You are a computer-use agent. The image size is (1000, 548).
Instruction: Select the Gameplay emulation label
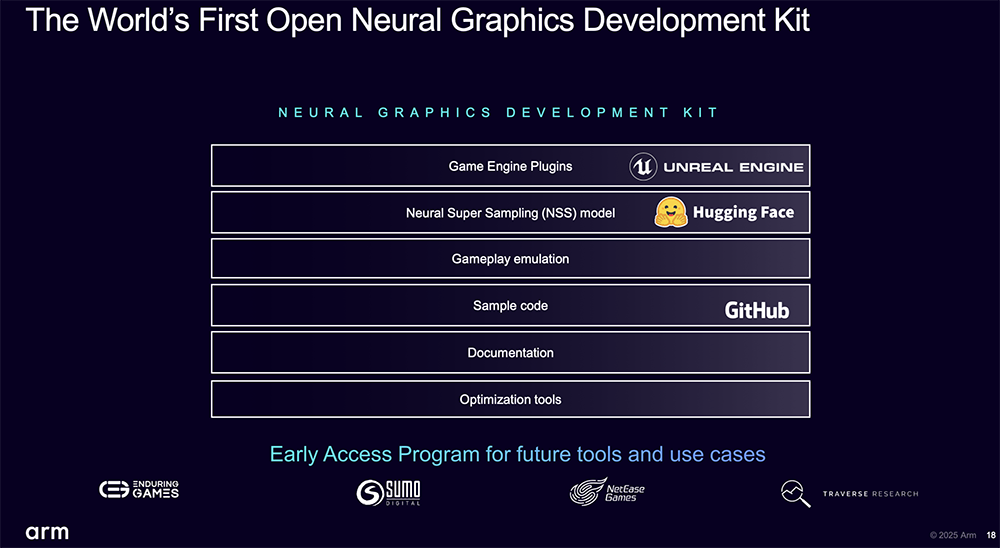pos(510,259)
